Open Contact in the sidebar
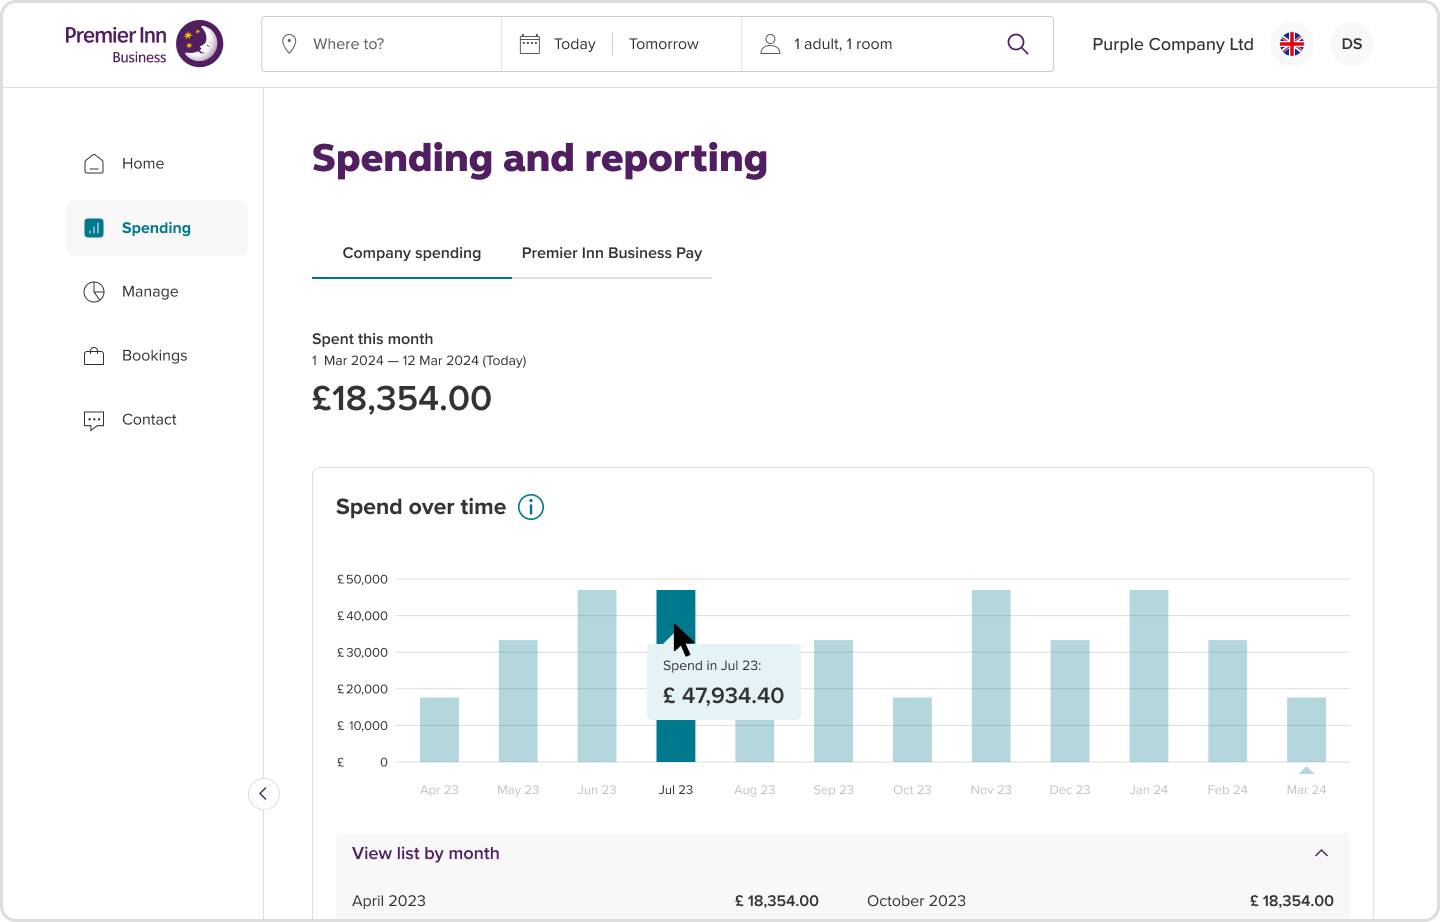 (157, 420)
